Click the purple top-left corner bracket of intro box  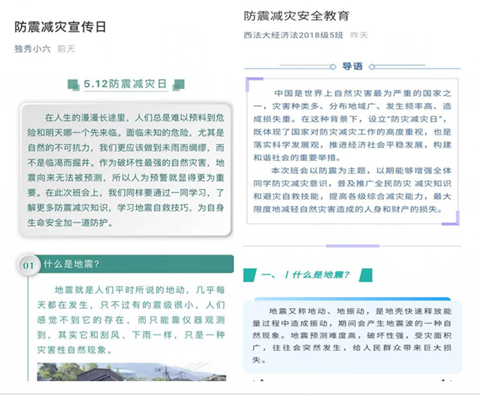(254, 84)
